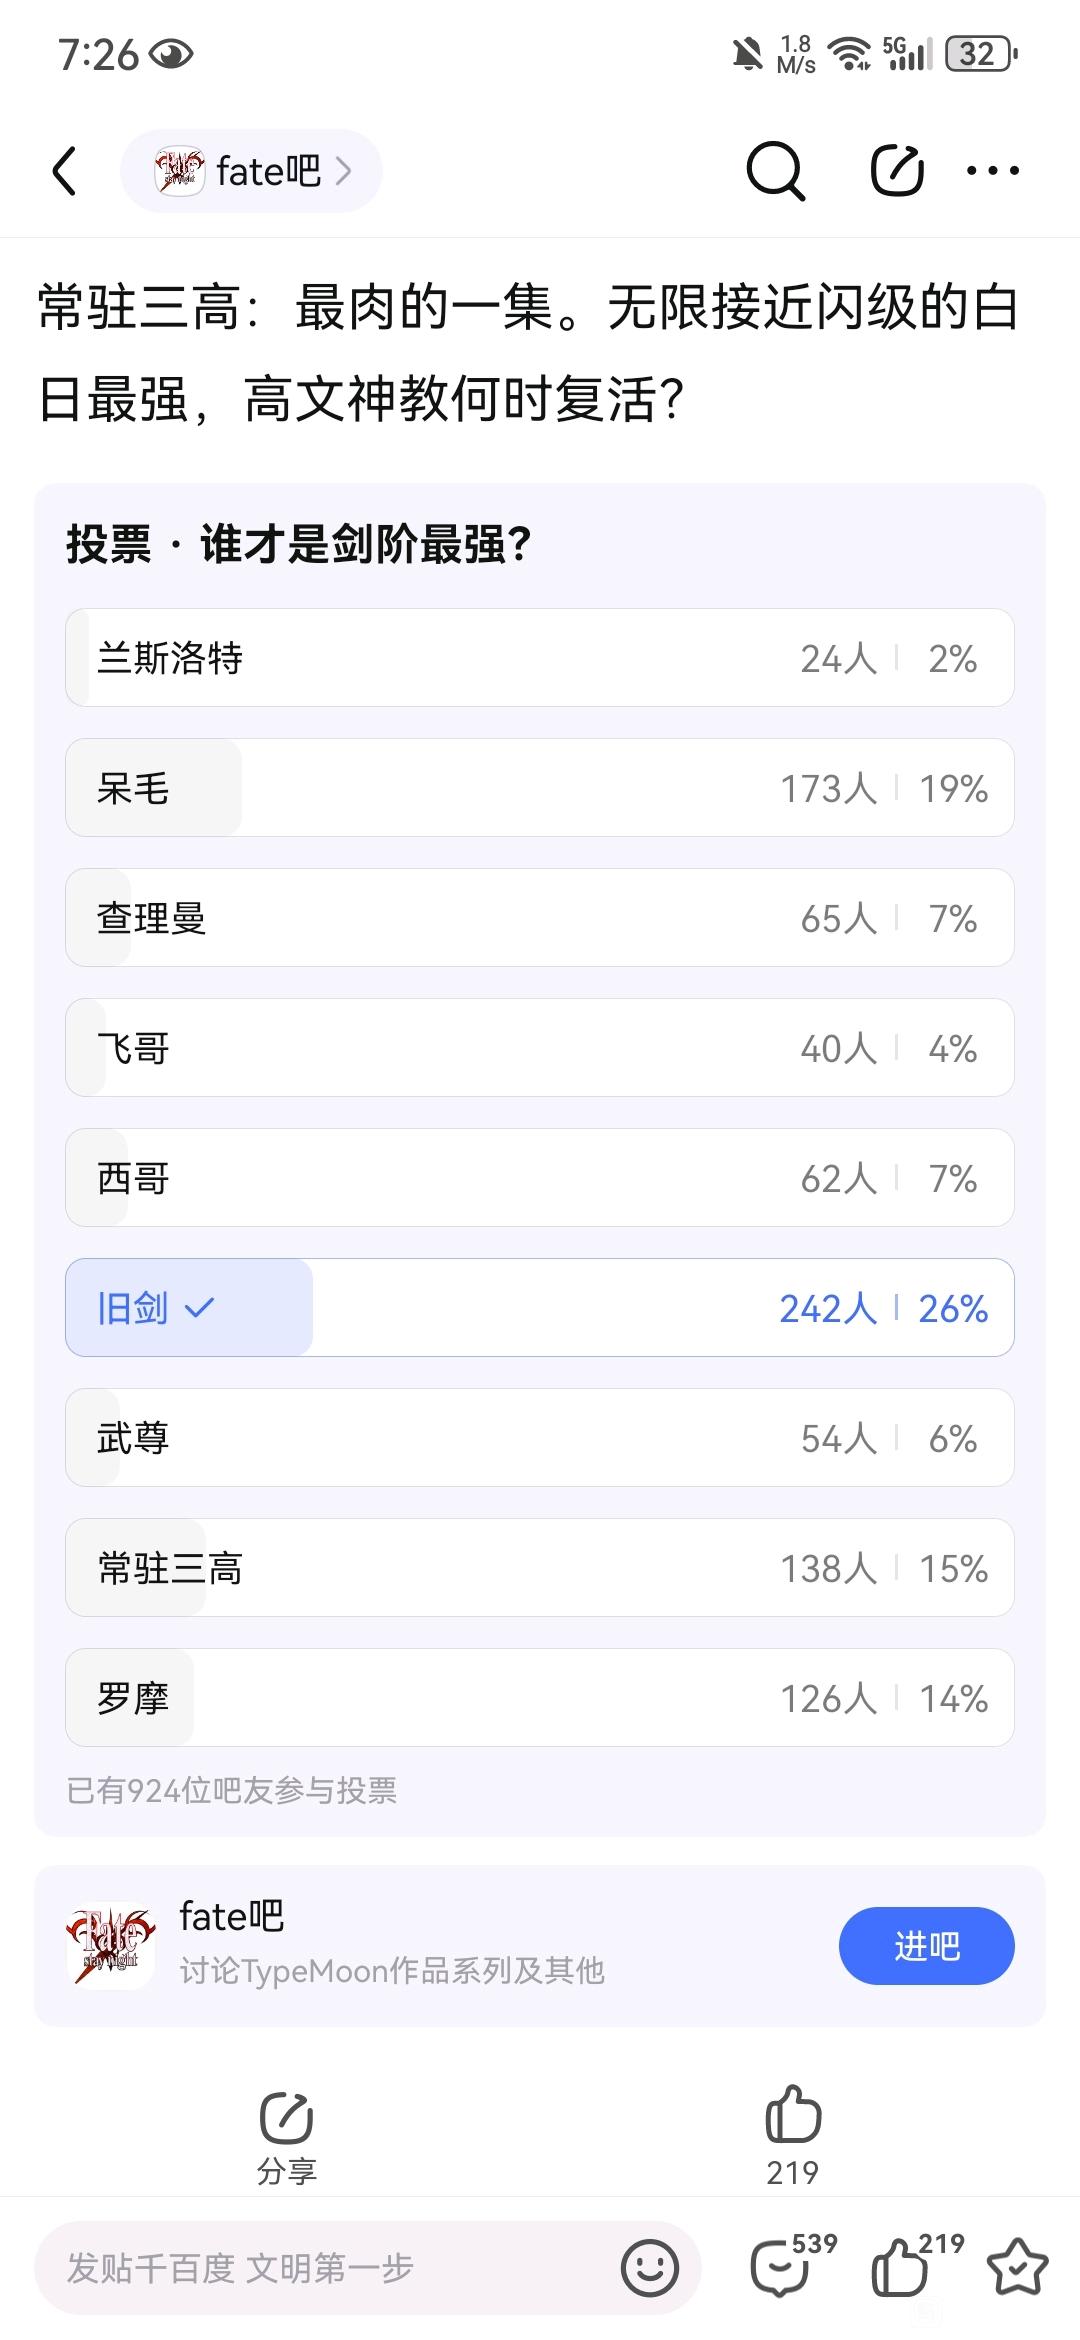Tap the 分享 share icon
The height and width of the screenshot is (2340, 1080).
click(287, 2137)
